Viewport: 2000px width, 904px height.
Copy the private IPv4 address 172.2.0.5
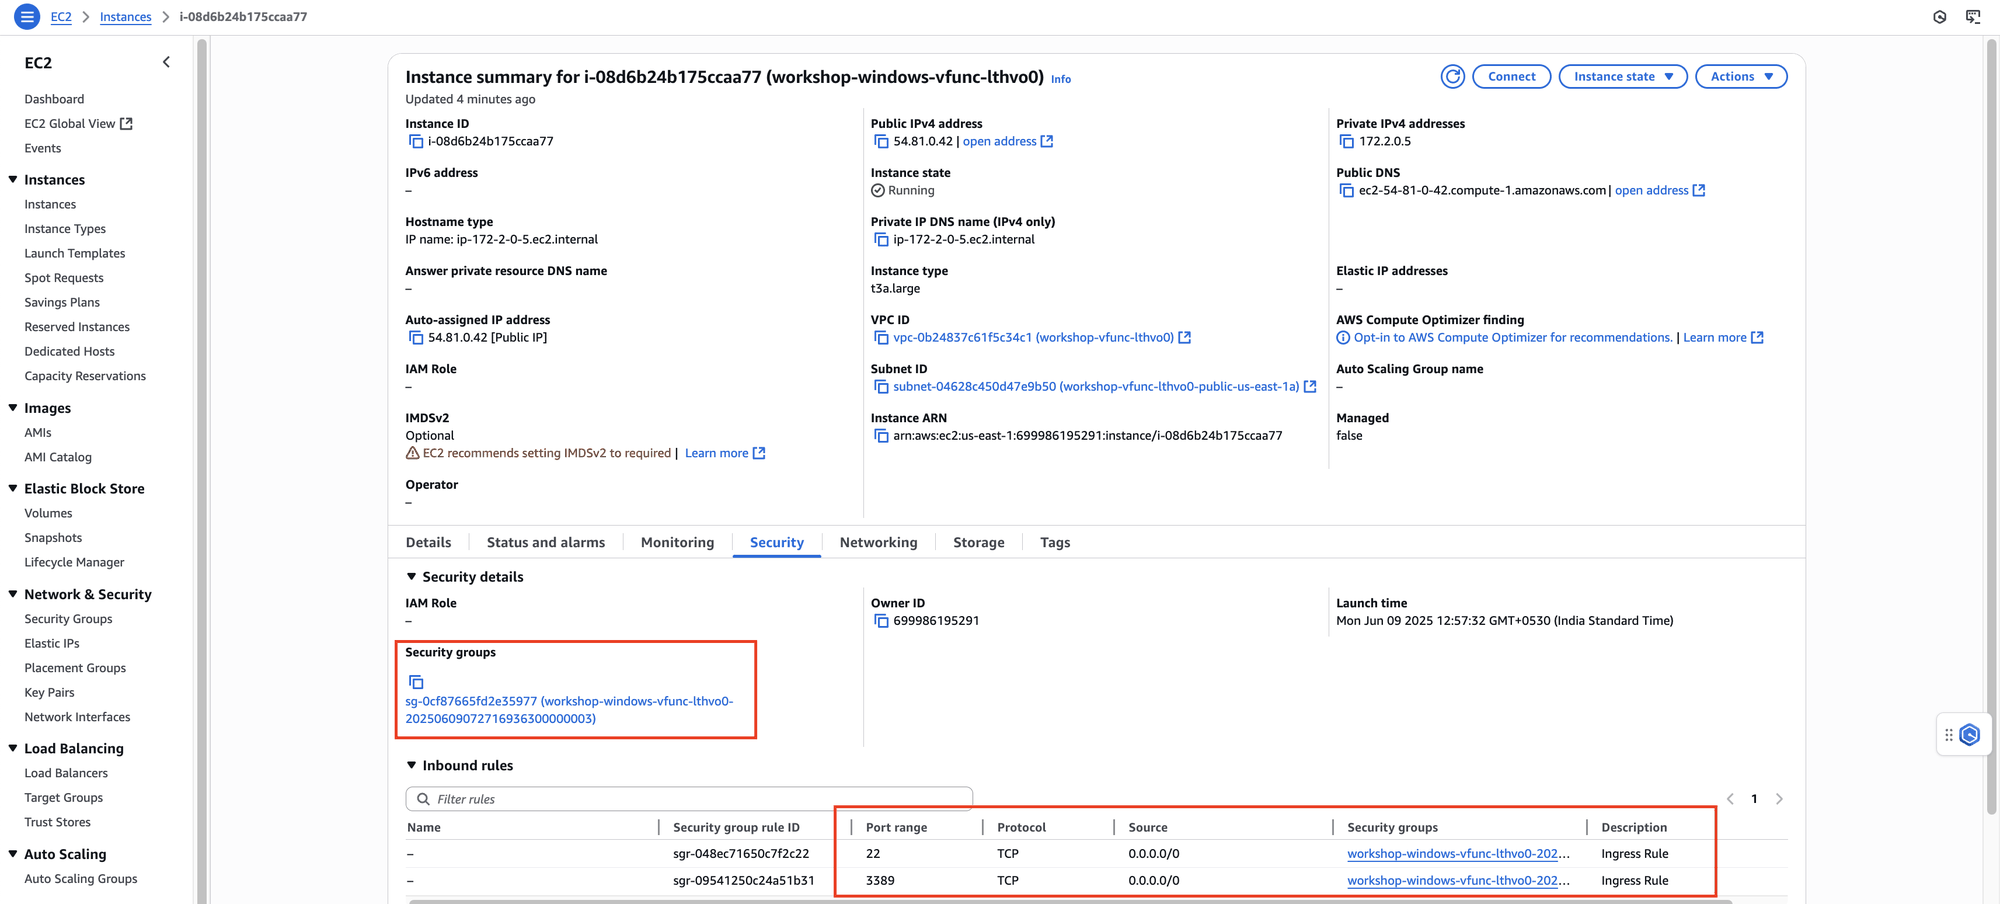point(1347,142)
